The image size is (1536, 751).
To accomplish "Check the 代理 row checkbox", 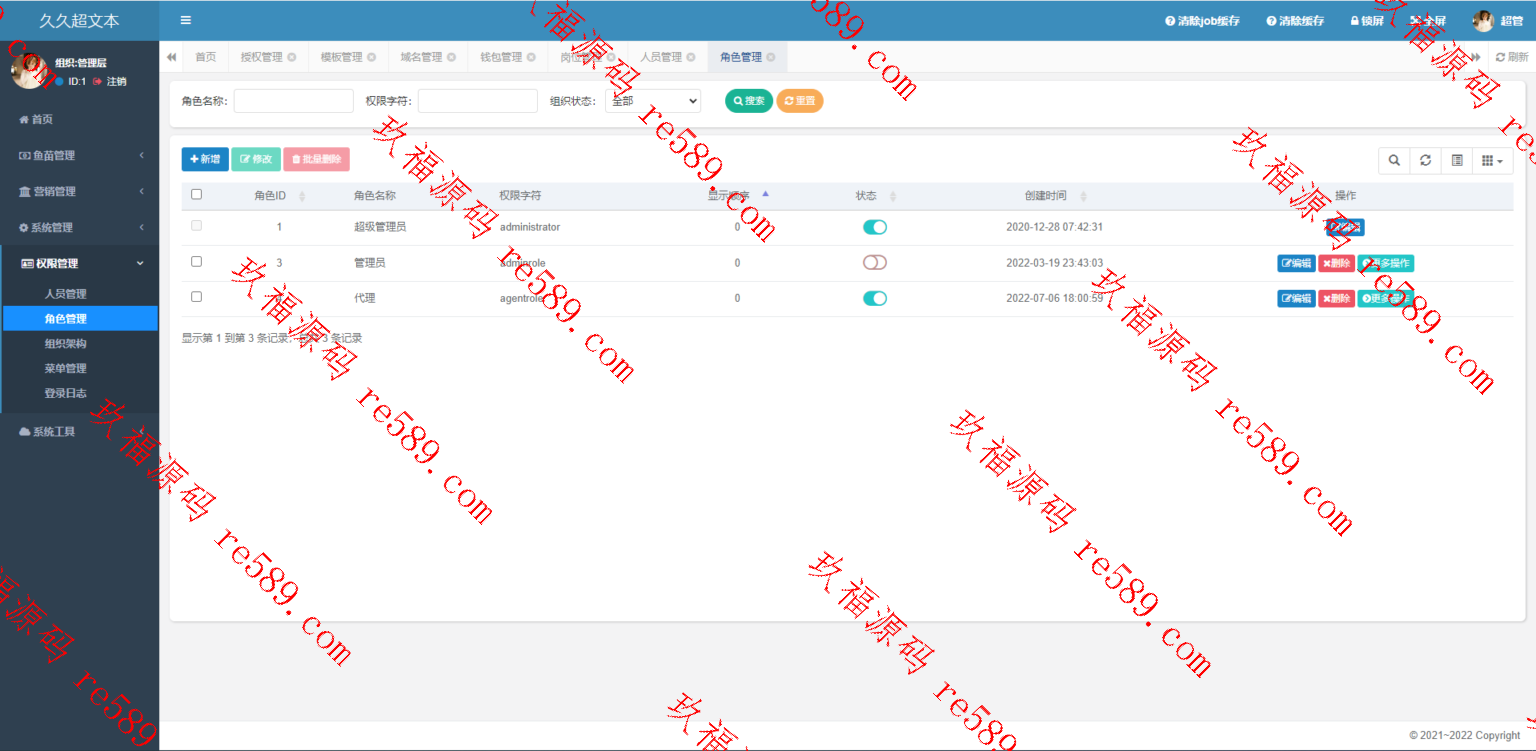I will (196, 297).
